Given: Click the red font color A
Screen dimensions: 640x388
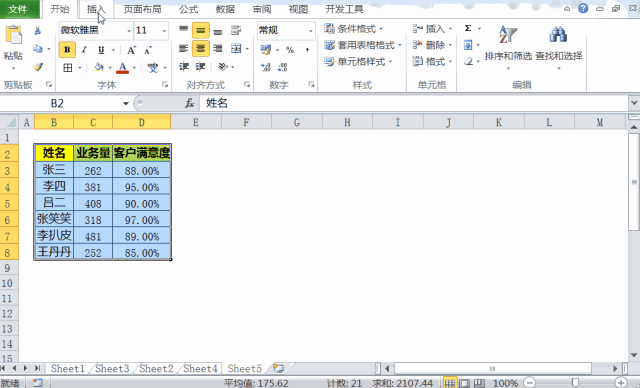Looking at the screenshot, I should pyautogui.click(x=122, y=67).
